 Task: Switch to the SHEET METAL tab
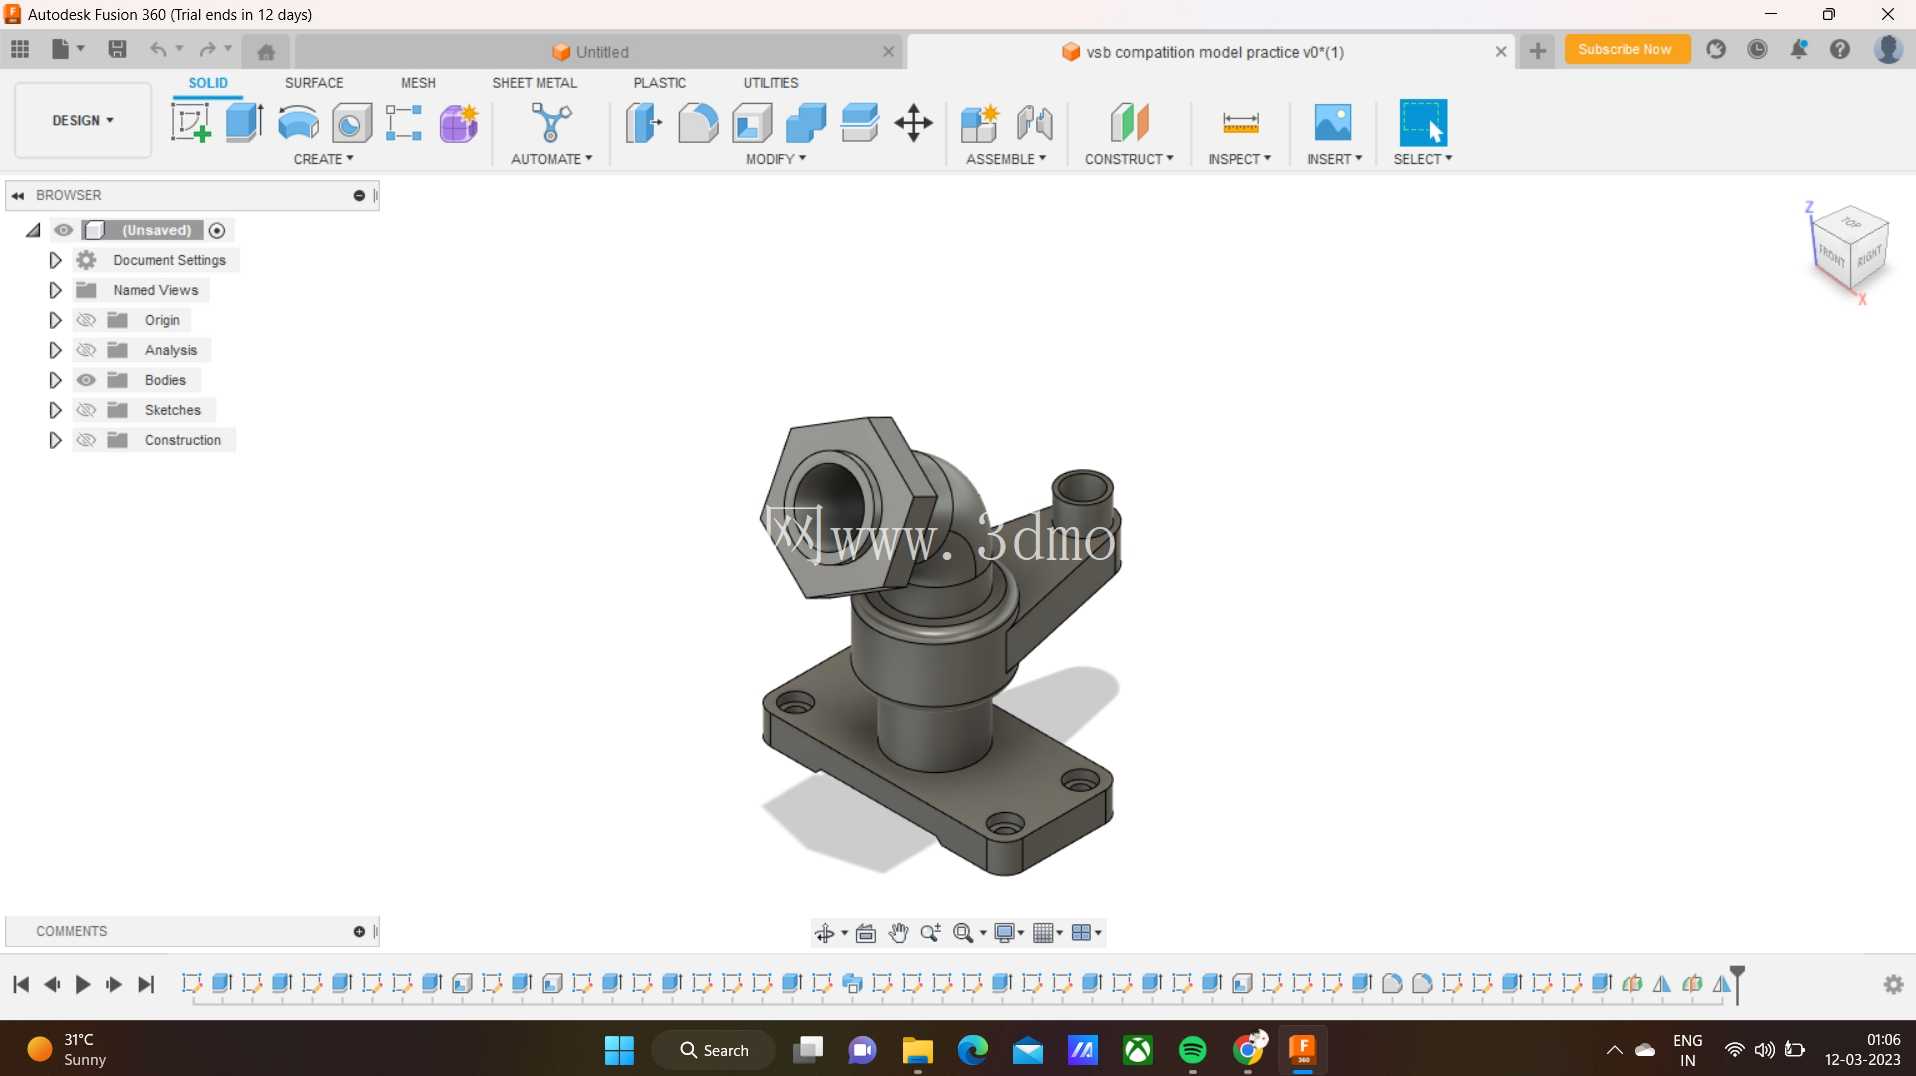534,83
